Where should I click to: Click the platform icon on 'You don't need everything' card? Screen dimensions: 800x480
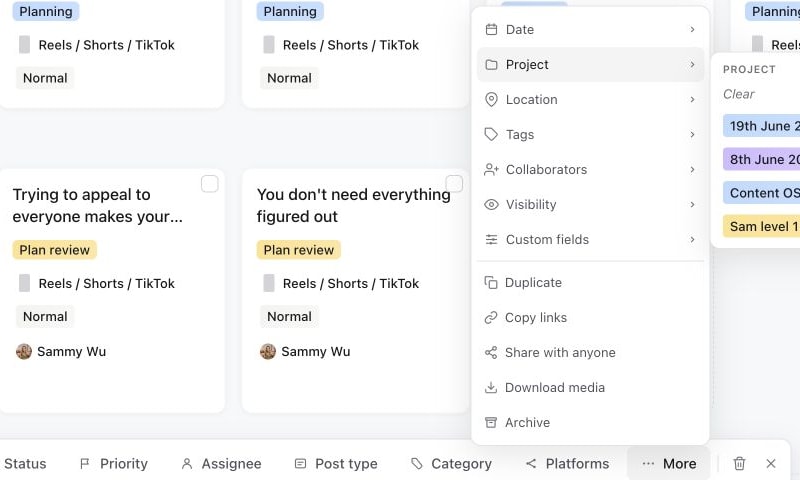pos(268,283)
